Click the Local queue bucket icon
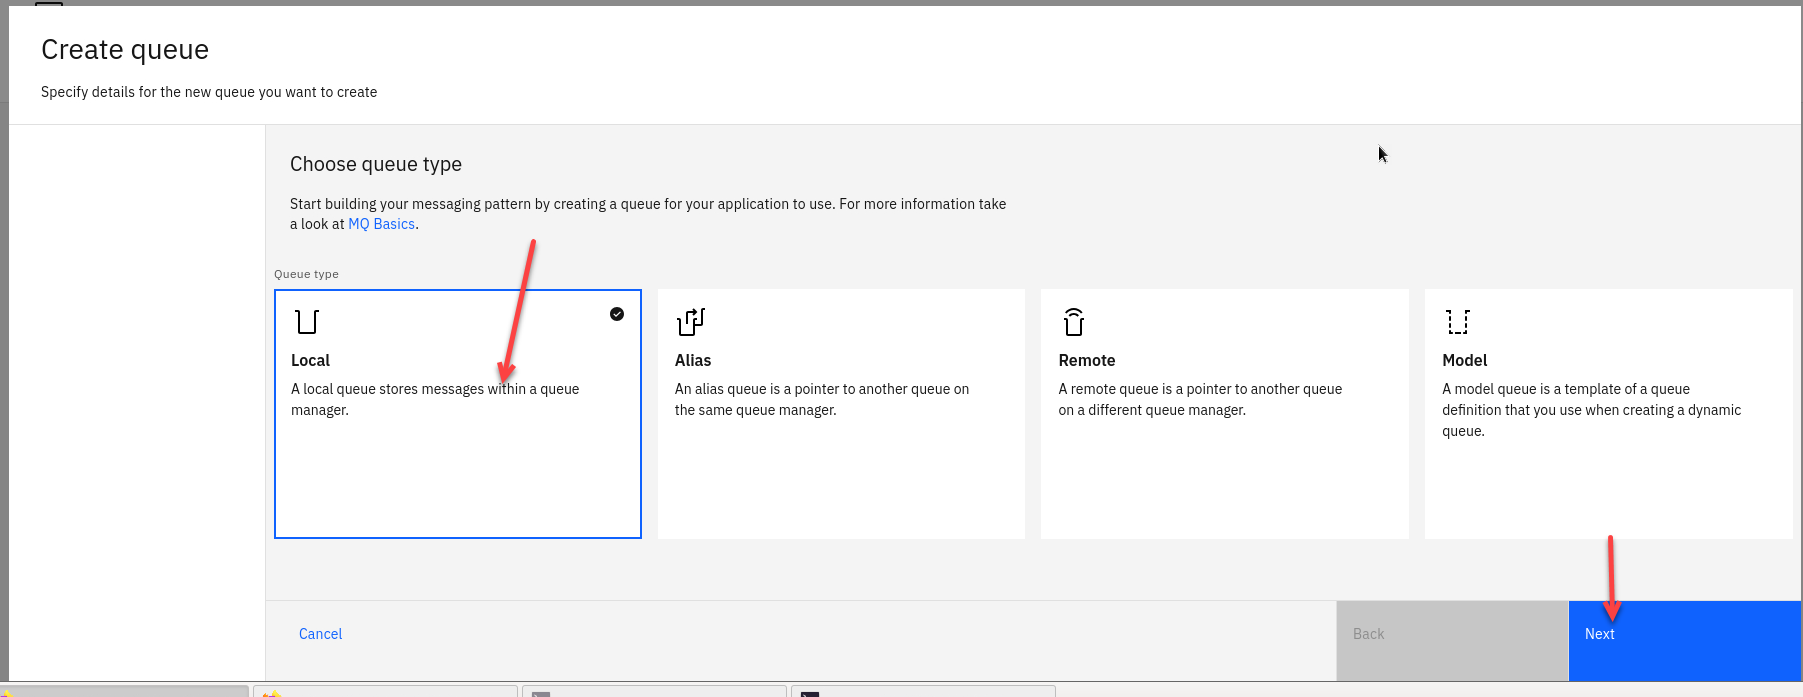This screenshot has width=1803, height=697. (307, 322)
